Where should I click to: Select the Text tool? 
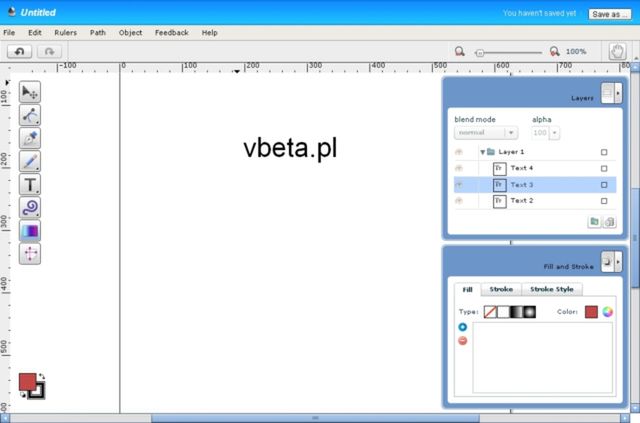[x=30, y=184]
